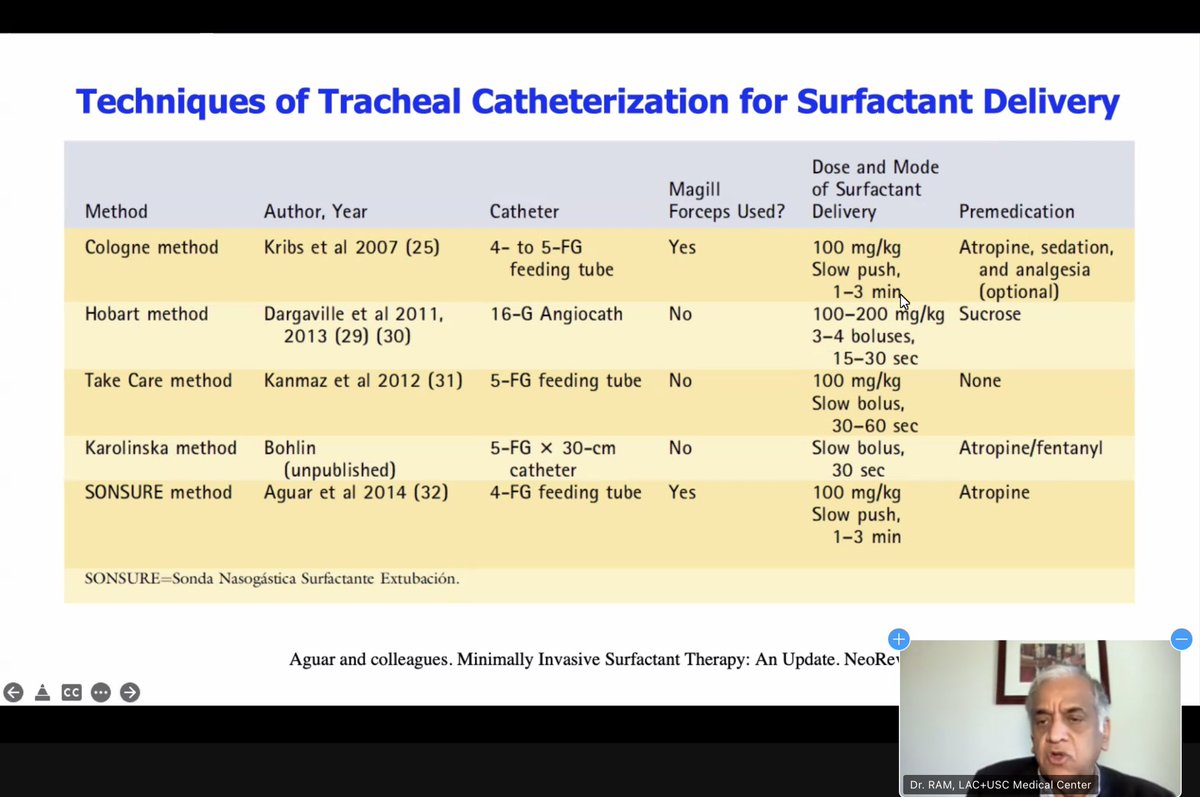Click the No cell in Karolinska row
This screenshot has height=797, width=1200.
click(680, 448)
